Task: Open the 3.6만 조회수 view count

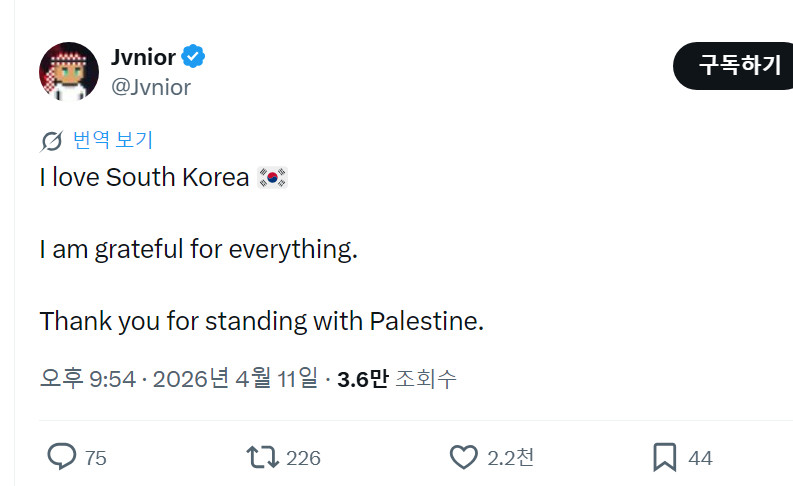Action: pyautogui.click(x=397, y=378)
